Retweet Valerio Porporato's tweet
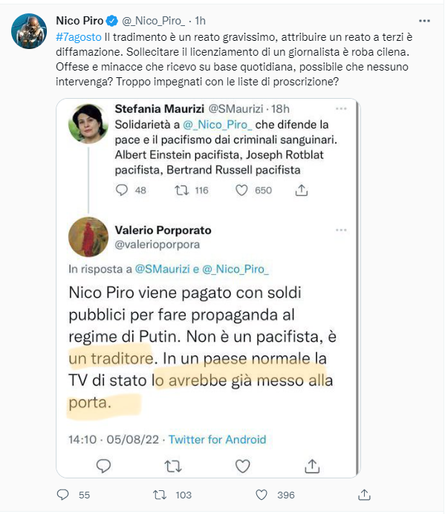This screenshot has height=514, width=448. pyautogui.click(x=173, y=466)
